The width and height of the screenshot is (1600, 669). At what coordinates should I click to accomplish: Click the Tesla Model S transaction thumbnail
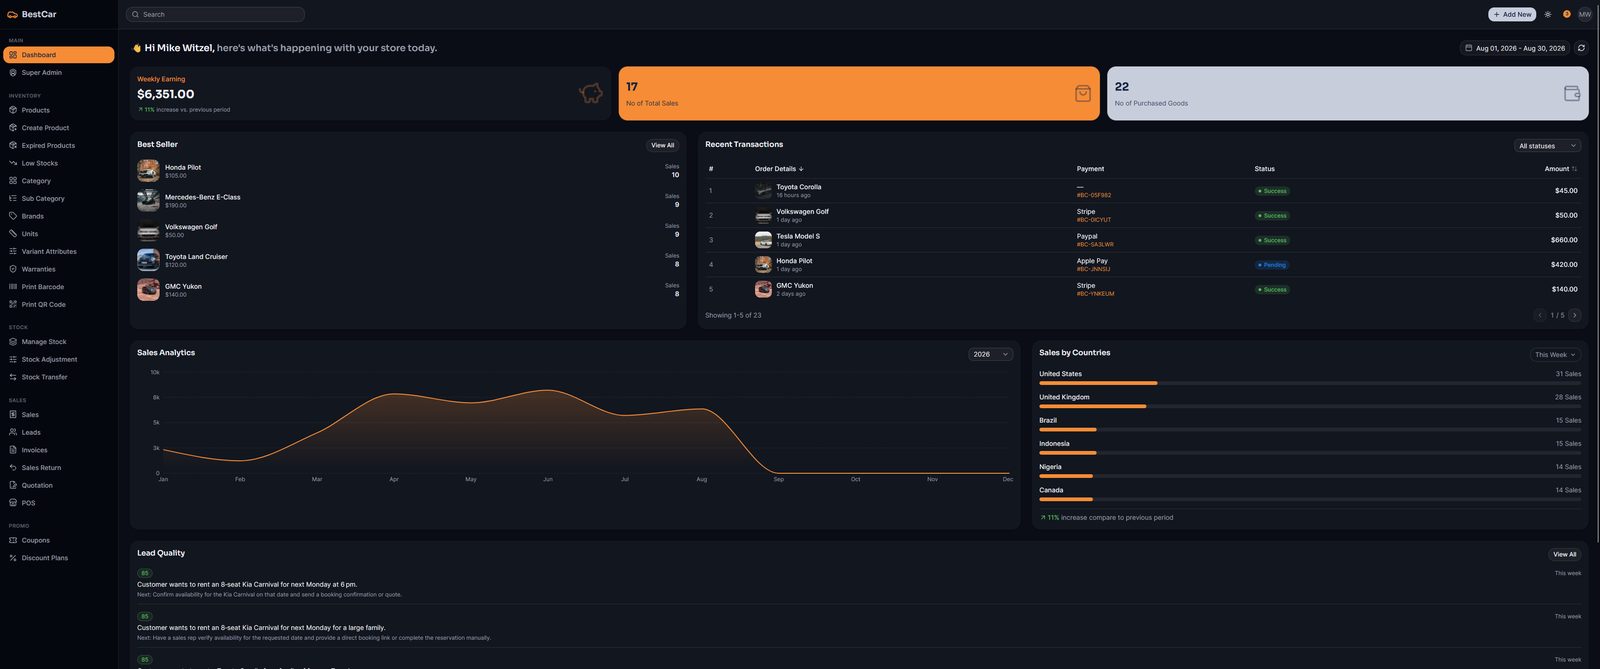tap(763, 240)
